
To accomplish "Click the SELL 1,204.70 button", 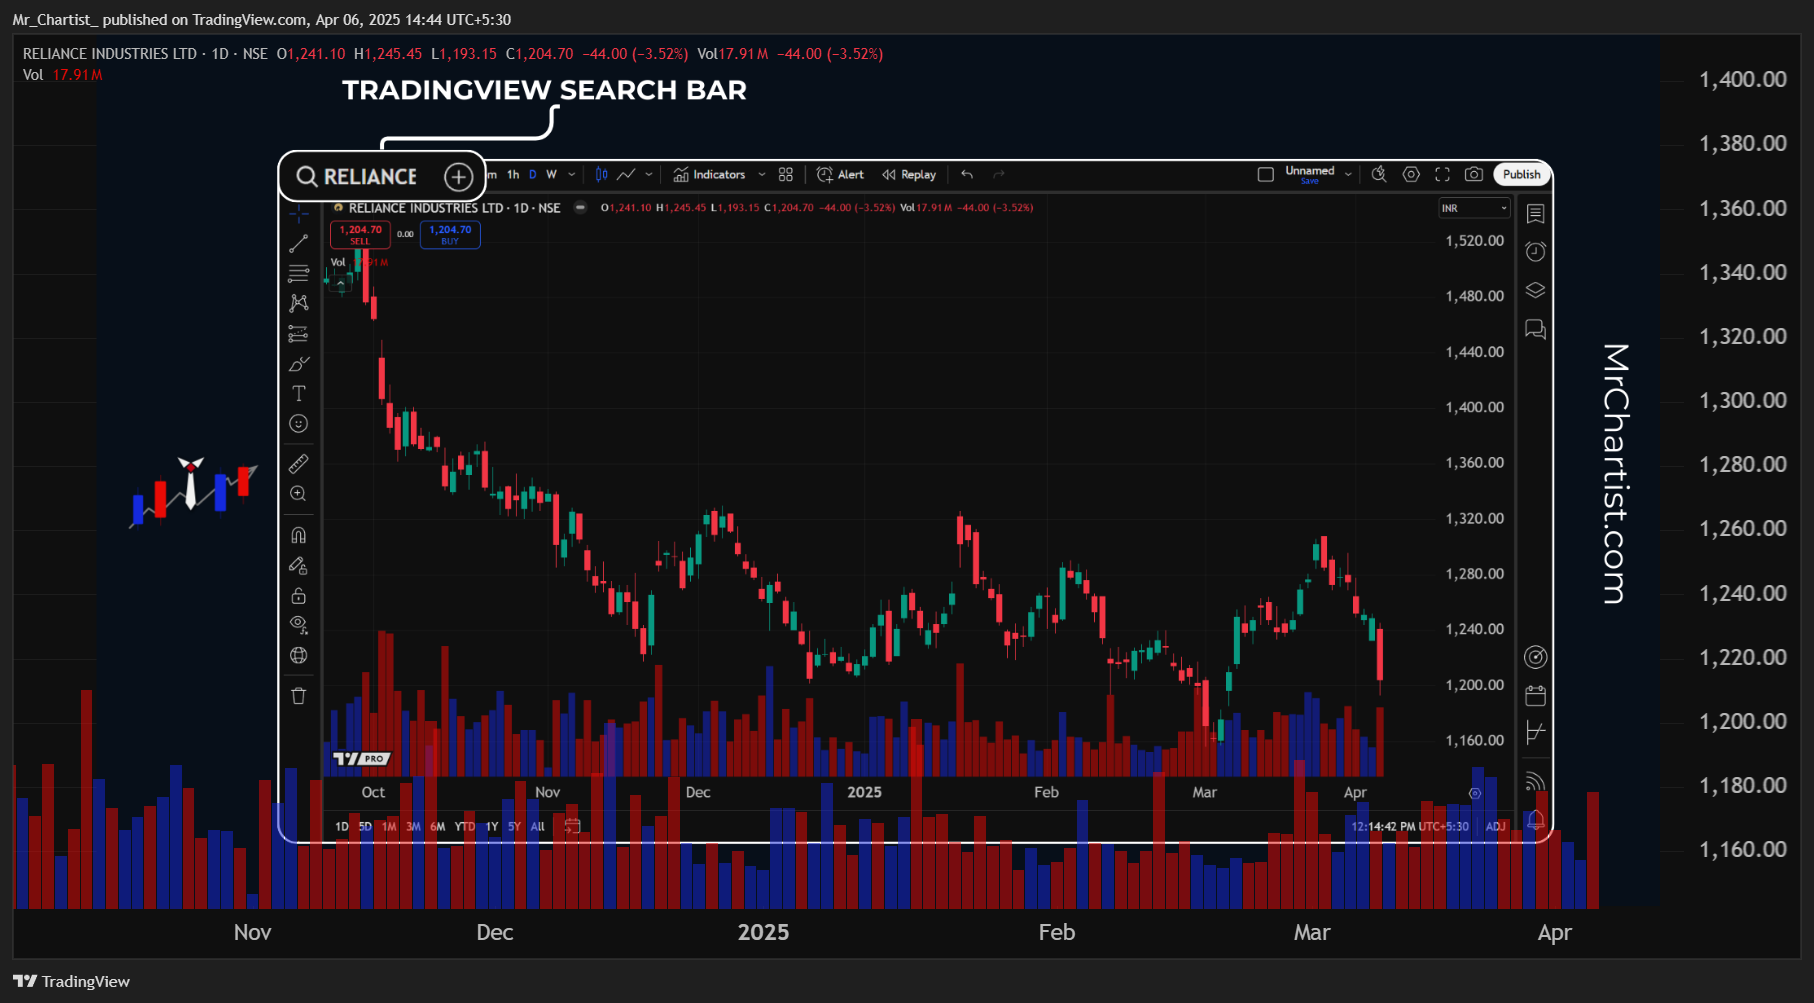I will coord(360,235).
